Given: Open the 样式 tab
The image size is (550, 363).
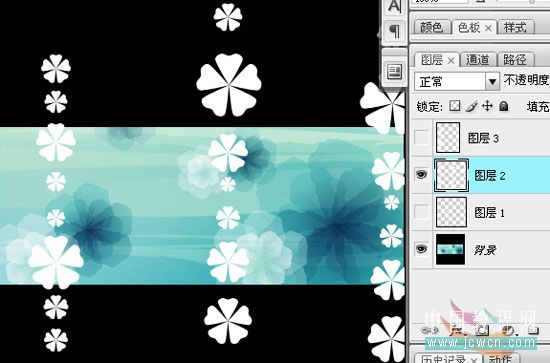Looking at the screenshot, I should point(515,27).
